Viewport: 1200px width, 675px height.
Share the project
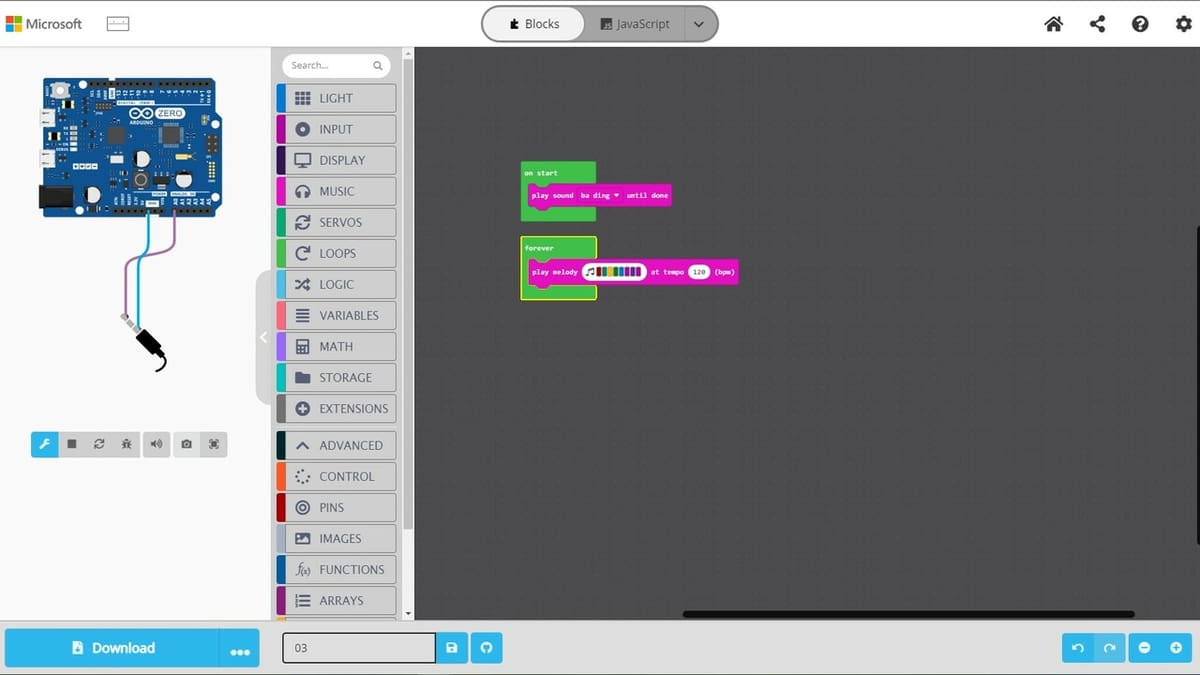pos(1097,24)
